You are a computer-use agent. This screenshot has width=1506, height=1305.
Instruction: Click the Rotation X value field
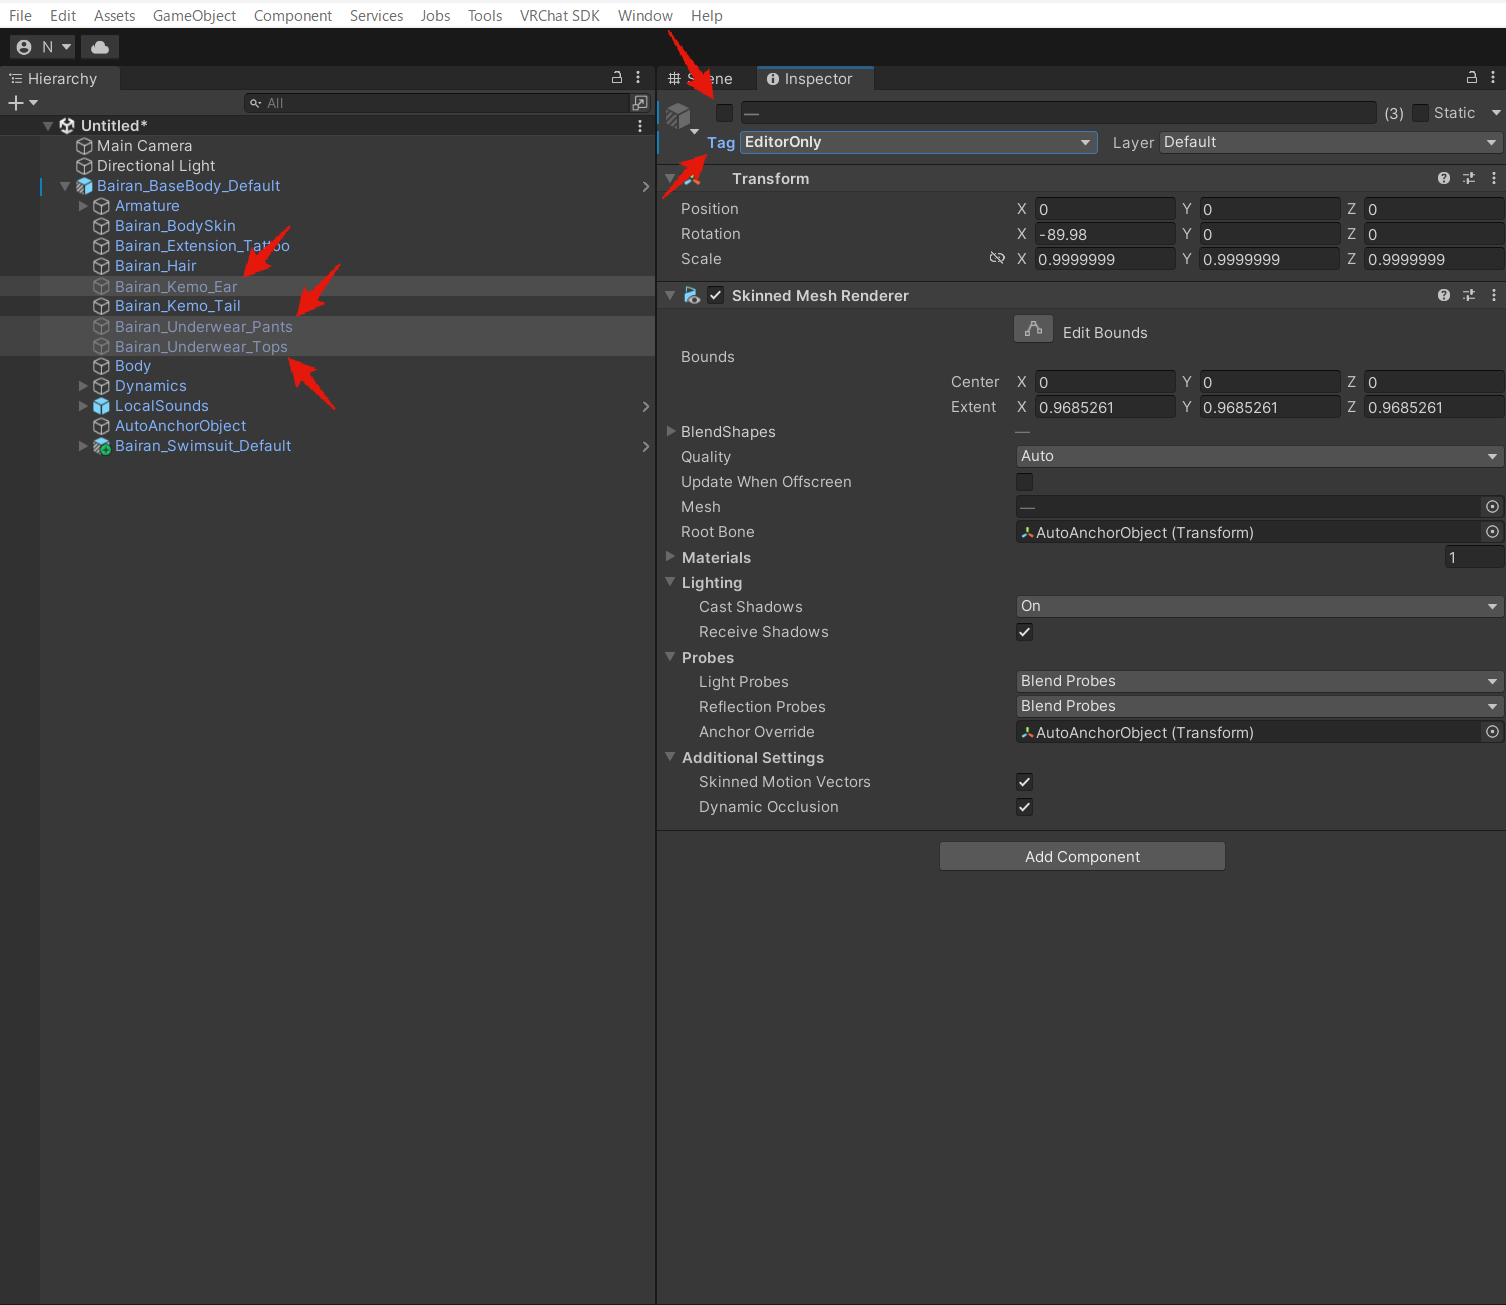coord(1105,234)
